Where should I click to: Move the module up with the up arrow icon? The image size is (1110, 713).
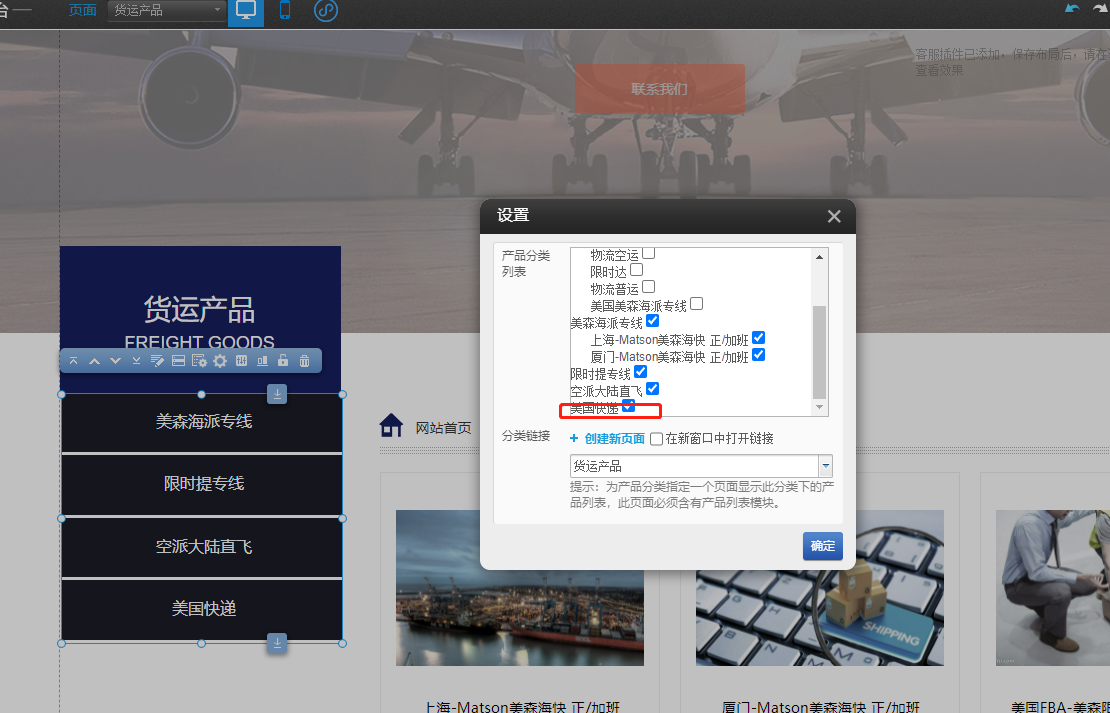95,360
